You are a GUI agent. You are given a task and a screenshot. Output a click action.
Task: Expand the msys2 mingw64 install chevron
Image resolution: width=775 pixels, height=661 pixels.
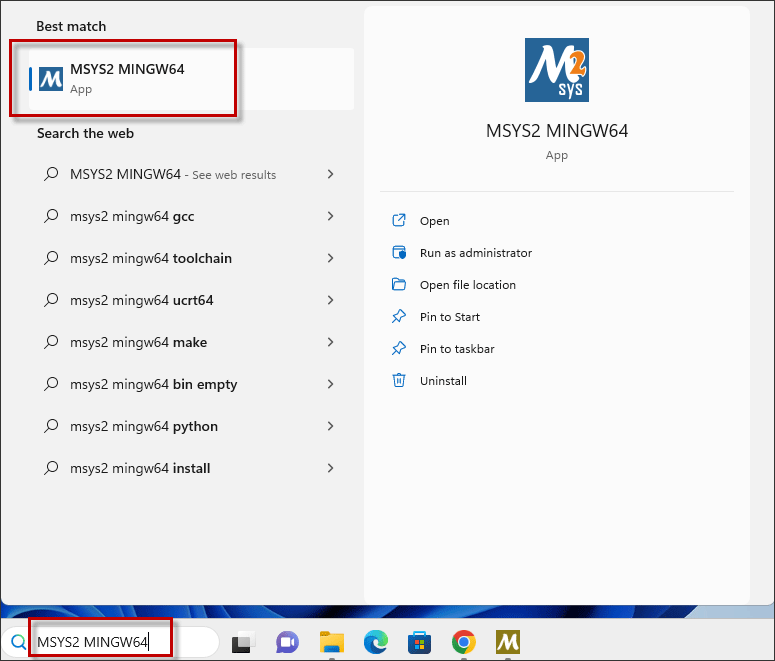coord(331,468)
